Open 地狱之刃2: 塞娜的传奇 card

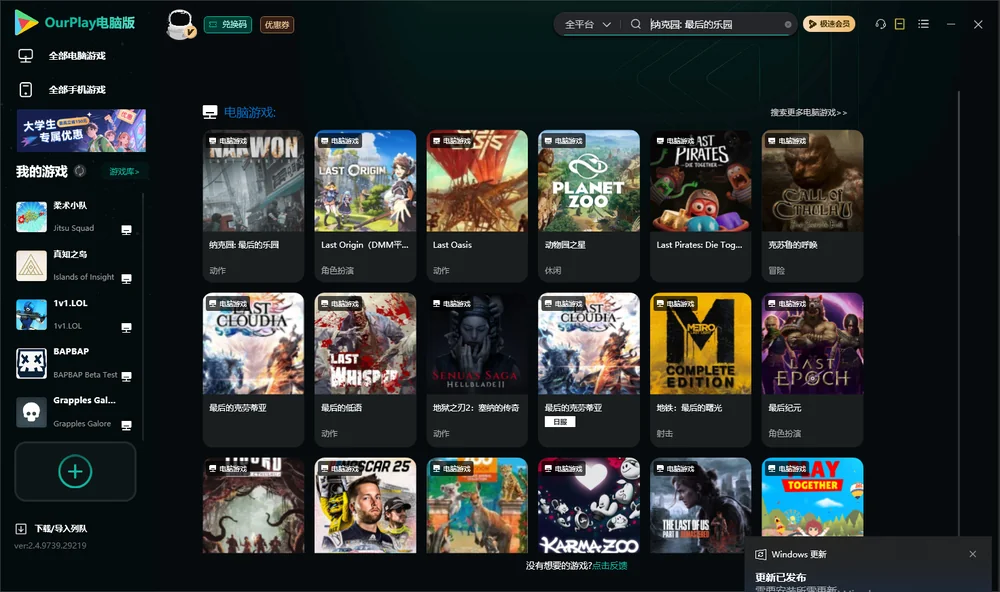pos(477,369)
